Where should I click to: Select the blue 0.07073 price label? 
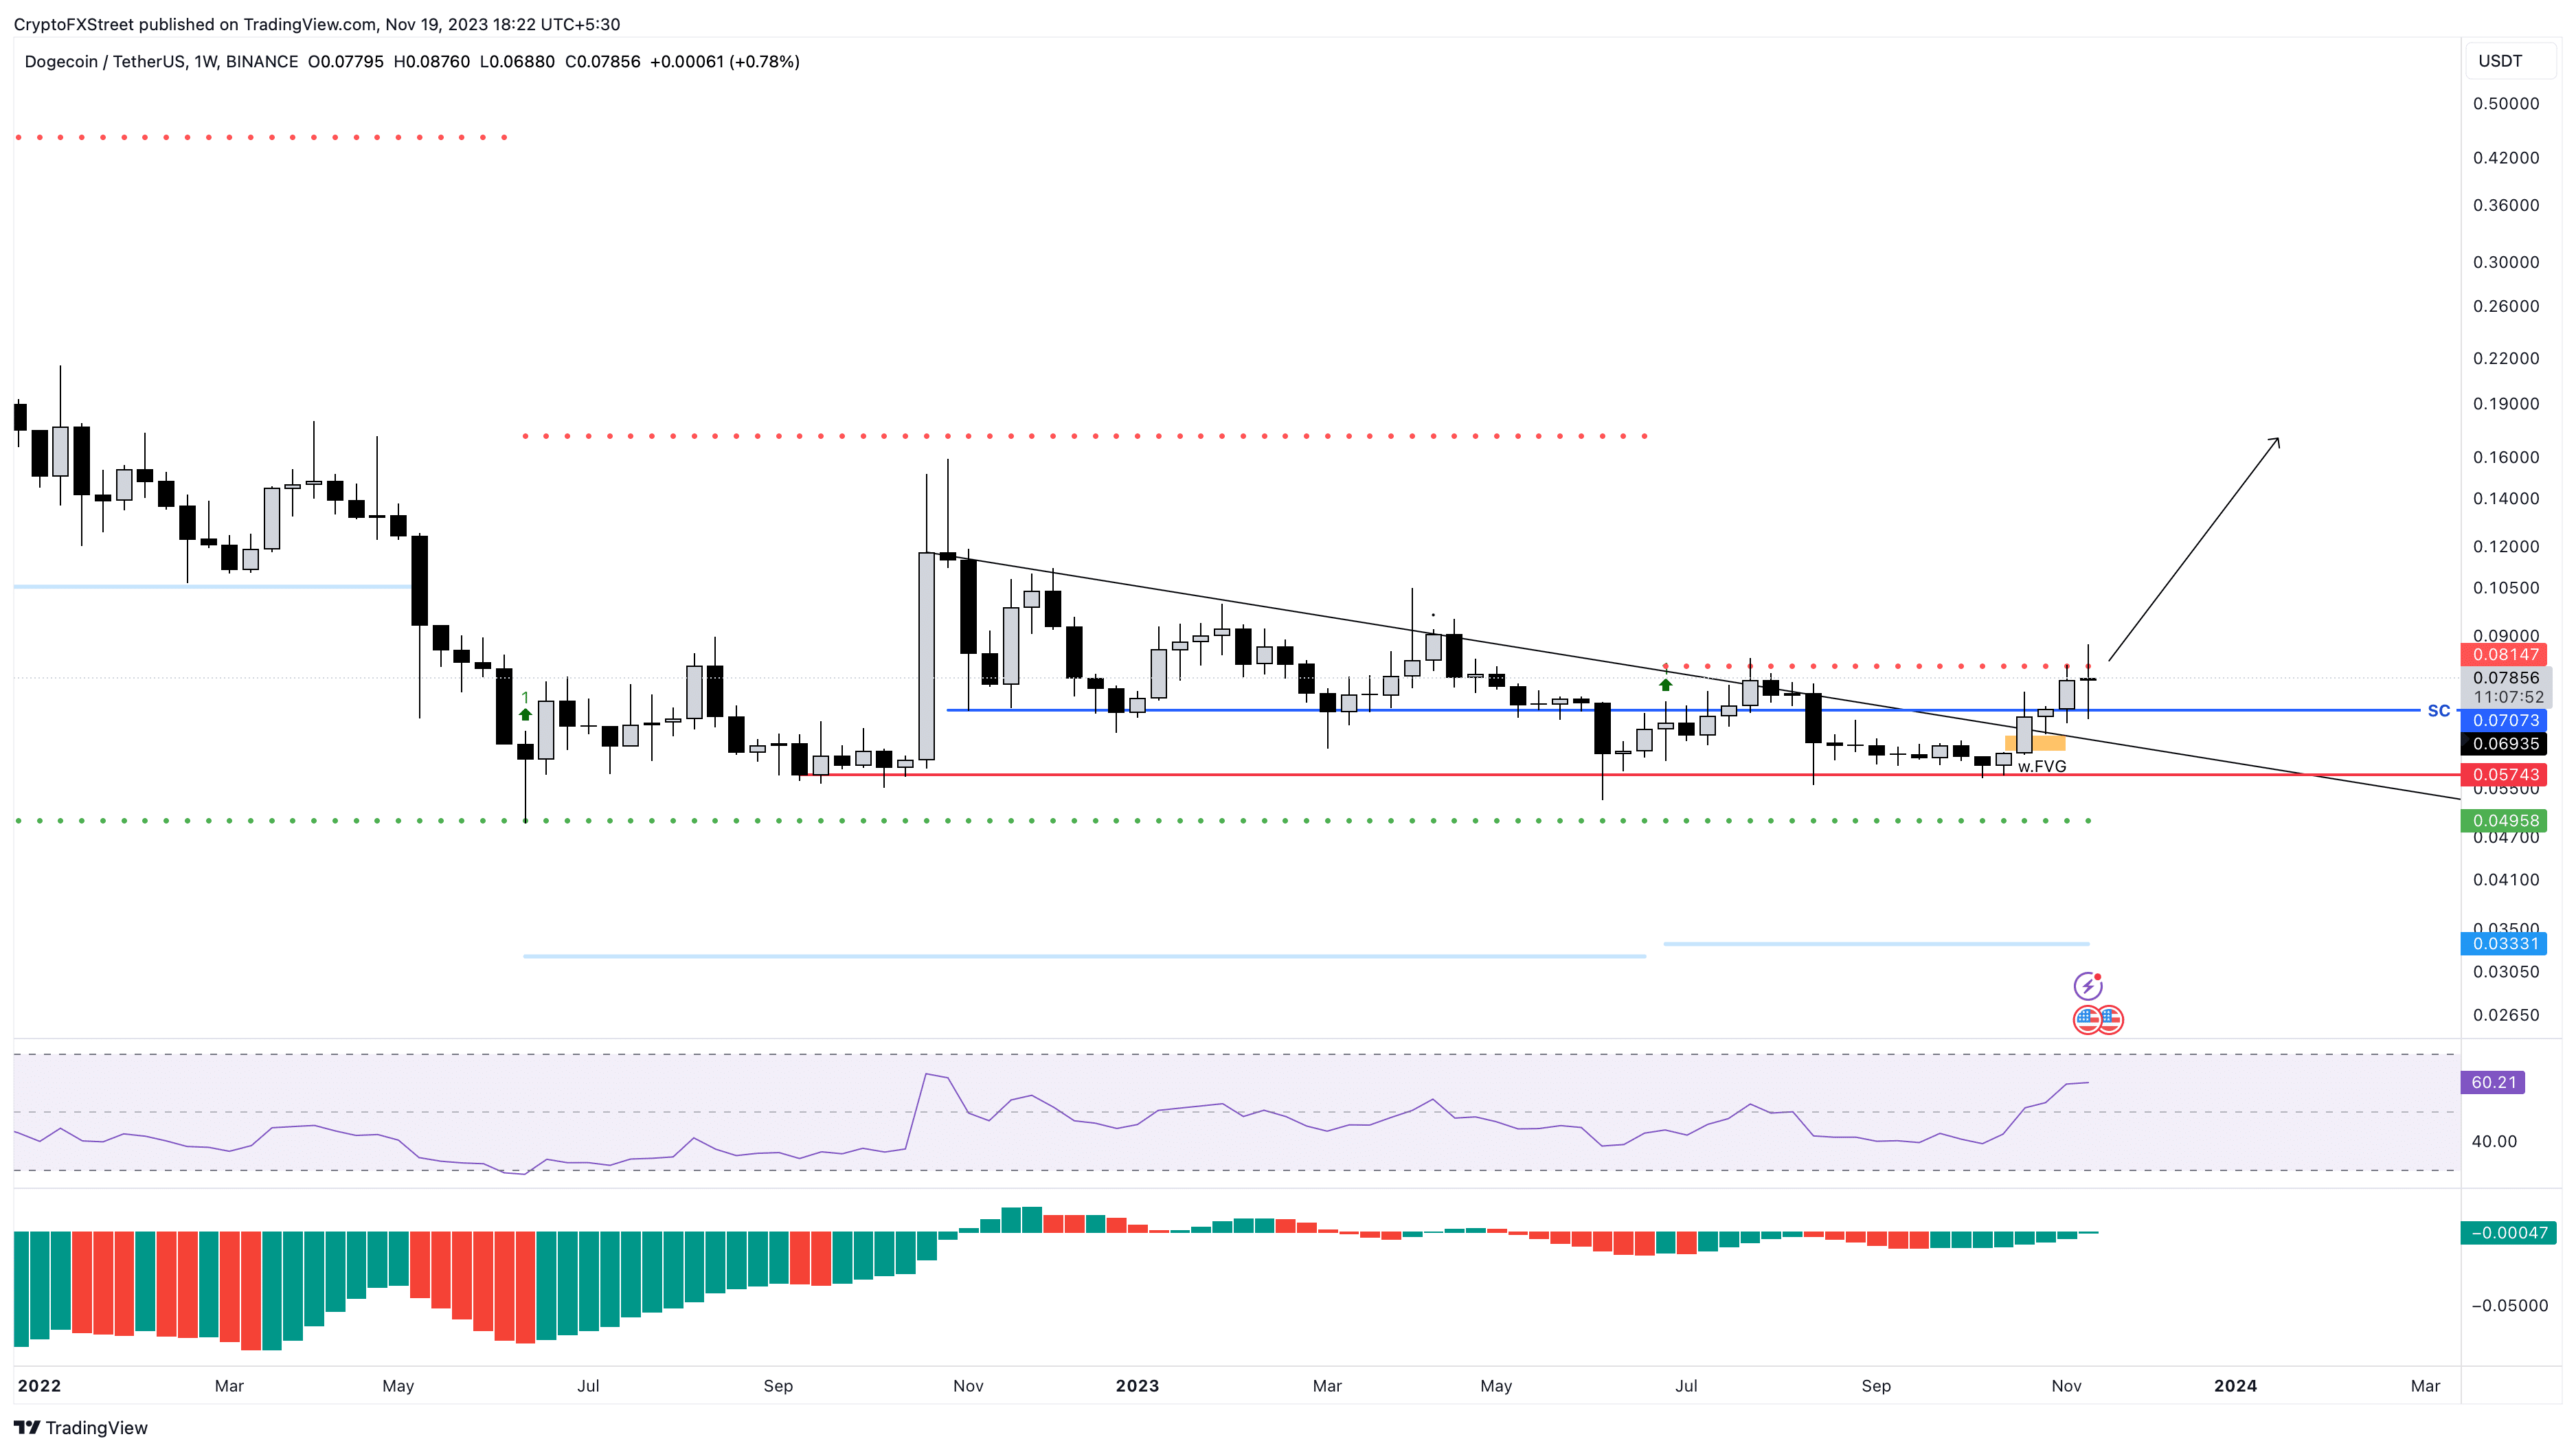tap(2505, 720)
